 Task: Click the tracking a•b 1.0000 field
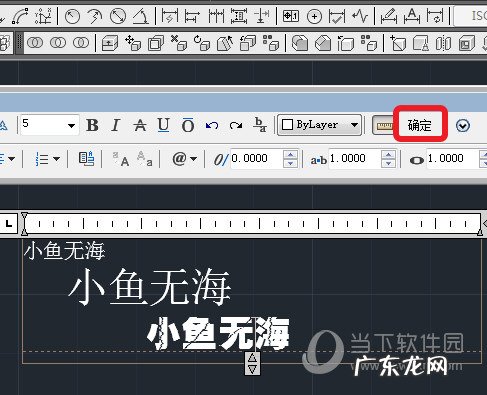click(x=355, y=158)
